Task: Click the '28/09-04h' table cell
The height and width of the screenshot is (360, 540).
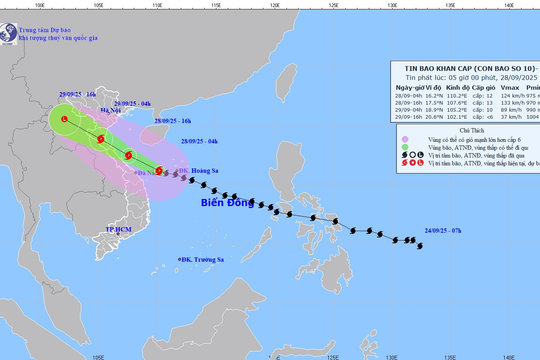Action: 408,96
